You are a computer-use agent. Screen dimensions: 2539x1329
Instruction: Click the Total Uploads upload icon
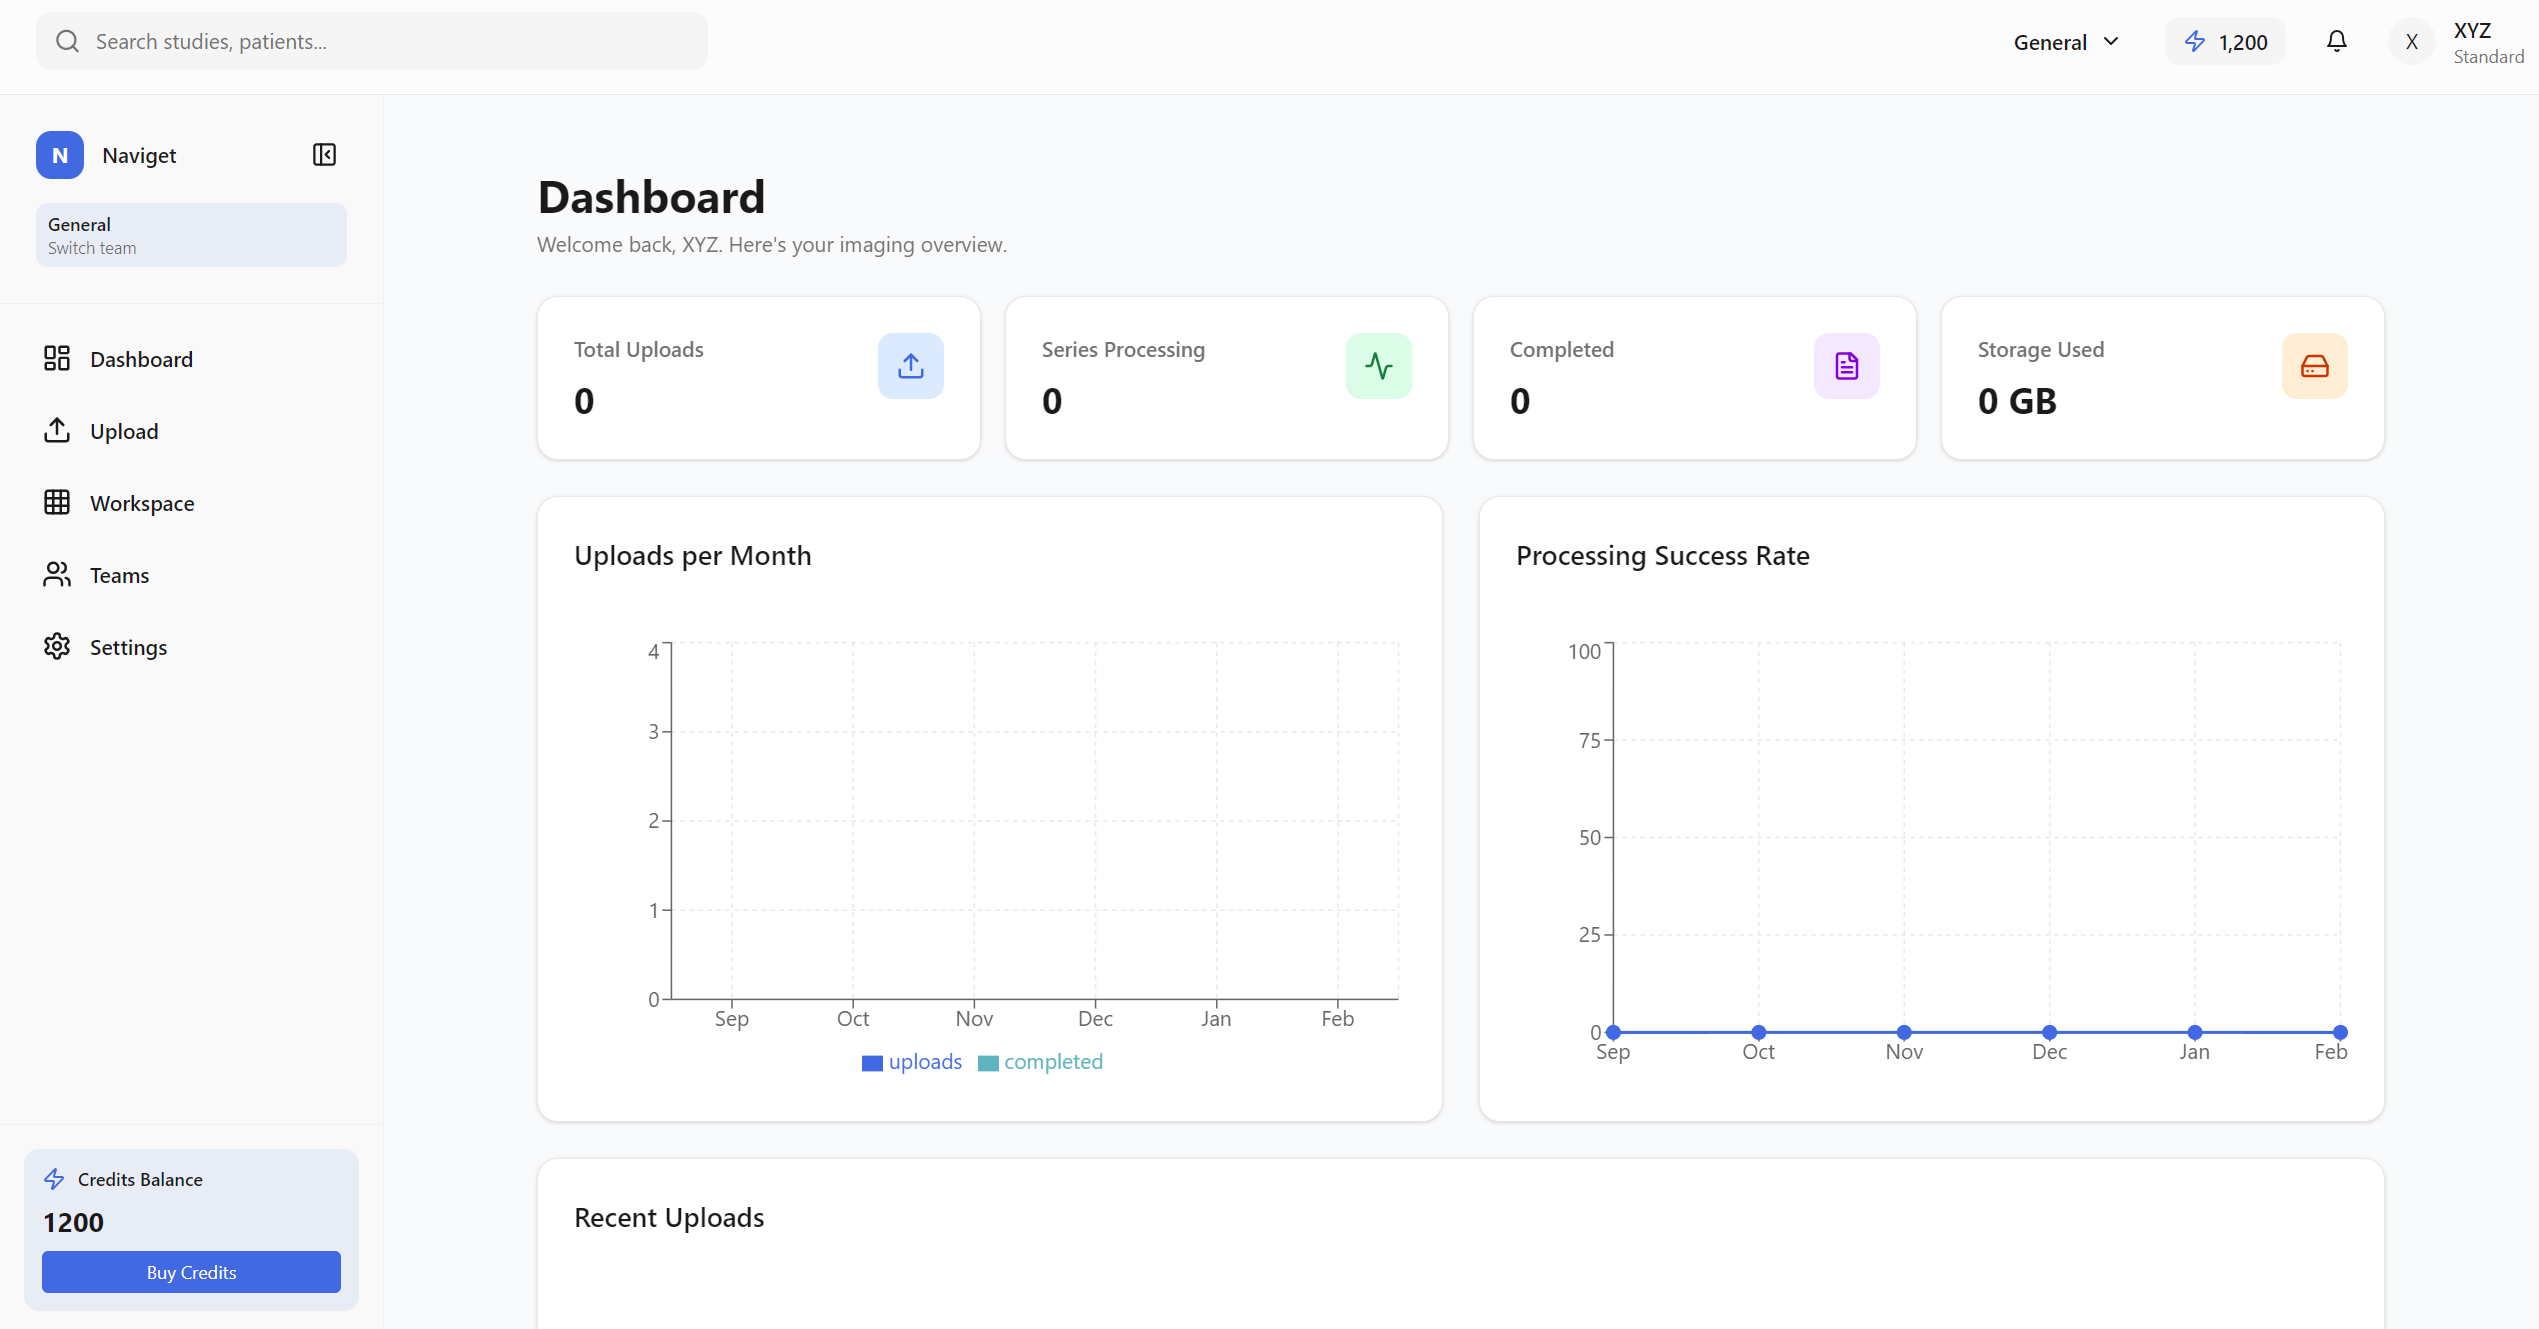pos(910,365)
